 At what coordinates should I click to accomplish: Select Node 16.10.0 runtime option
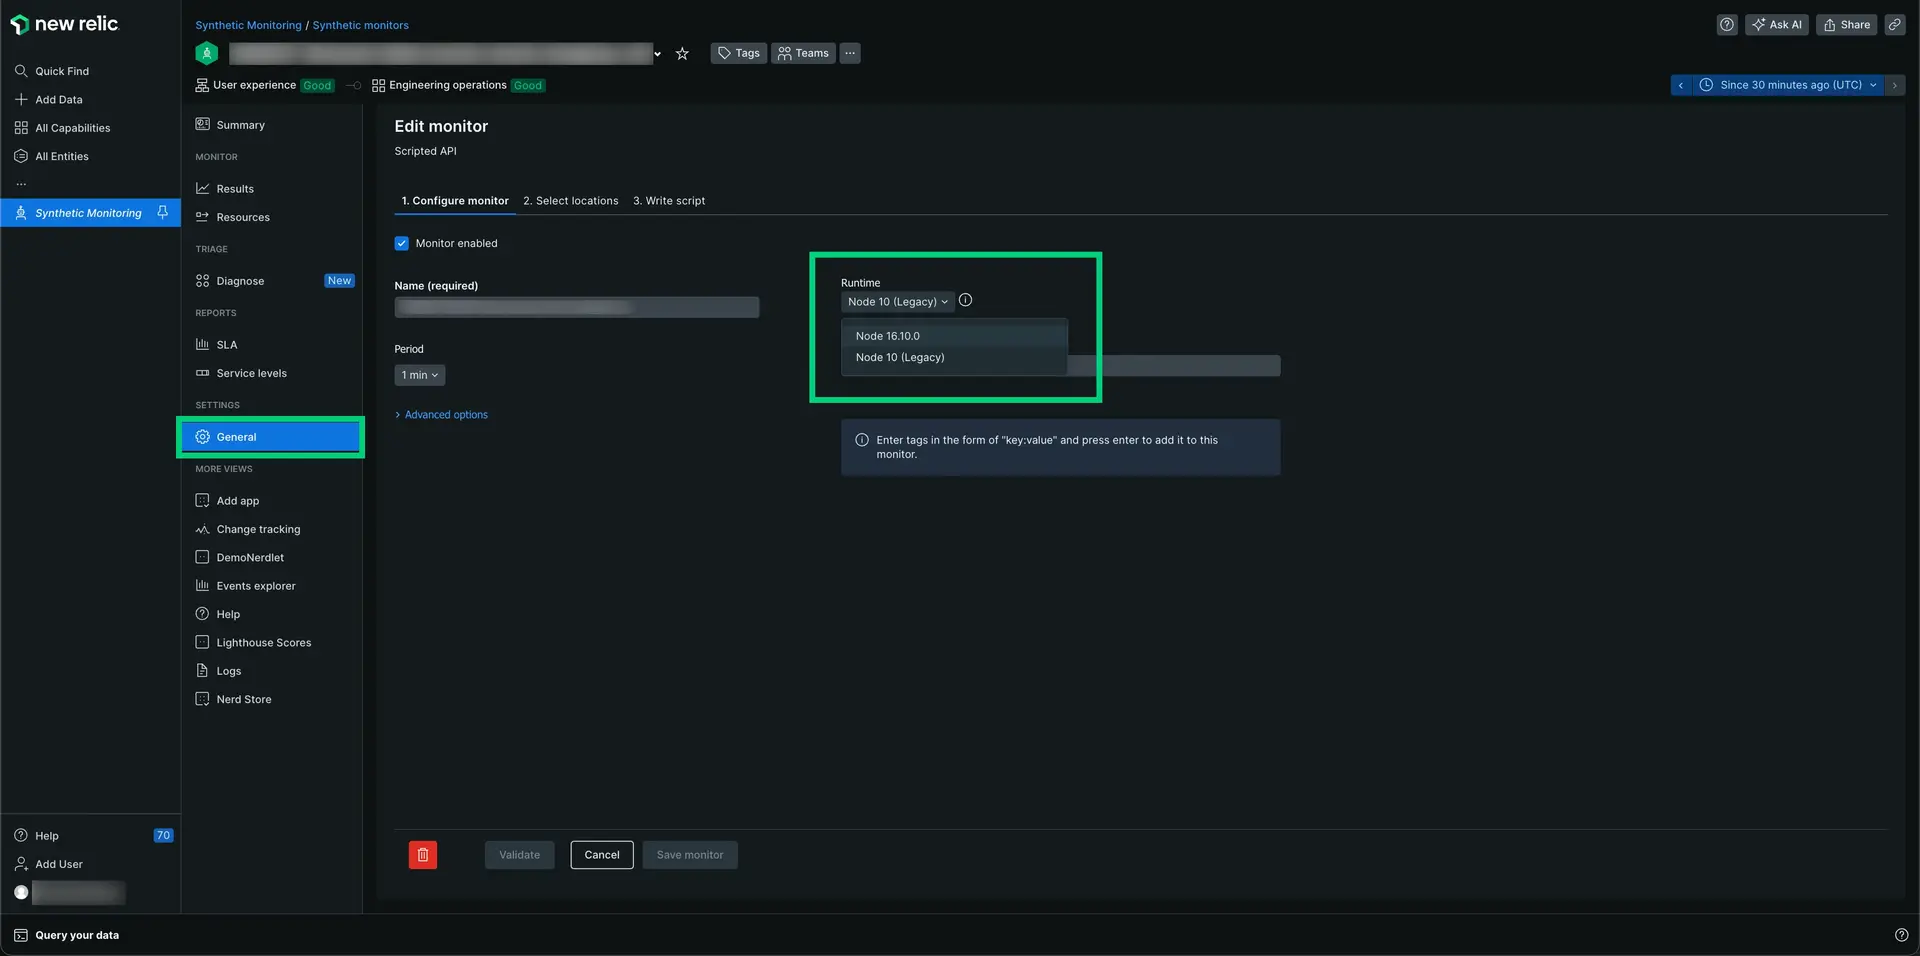point(954,336)
